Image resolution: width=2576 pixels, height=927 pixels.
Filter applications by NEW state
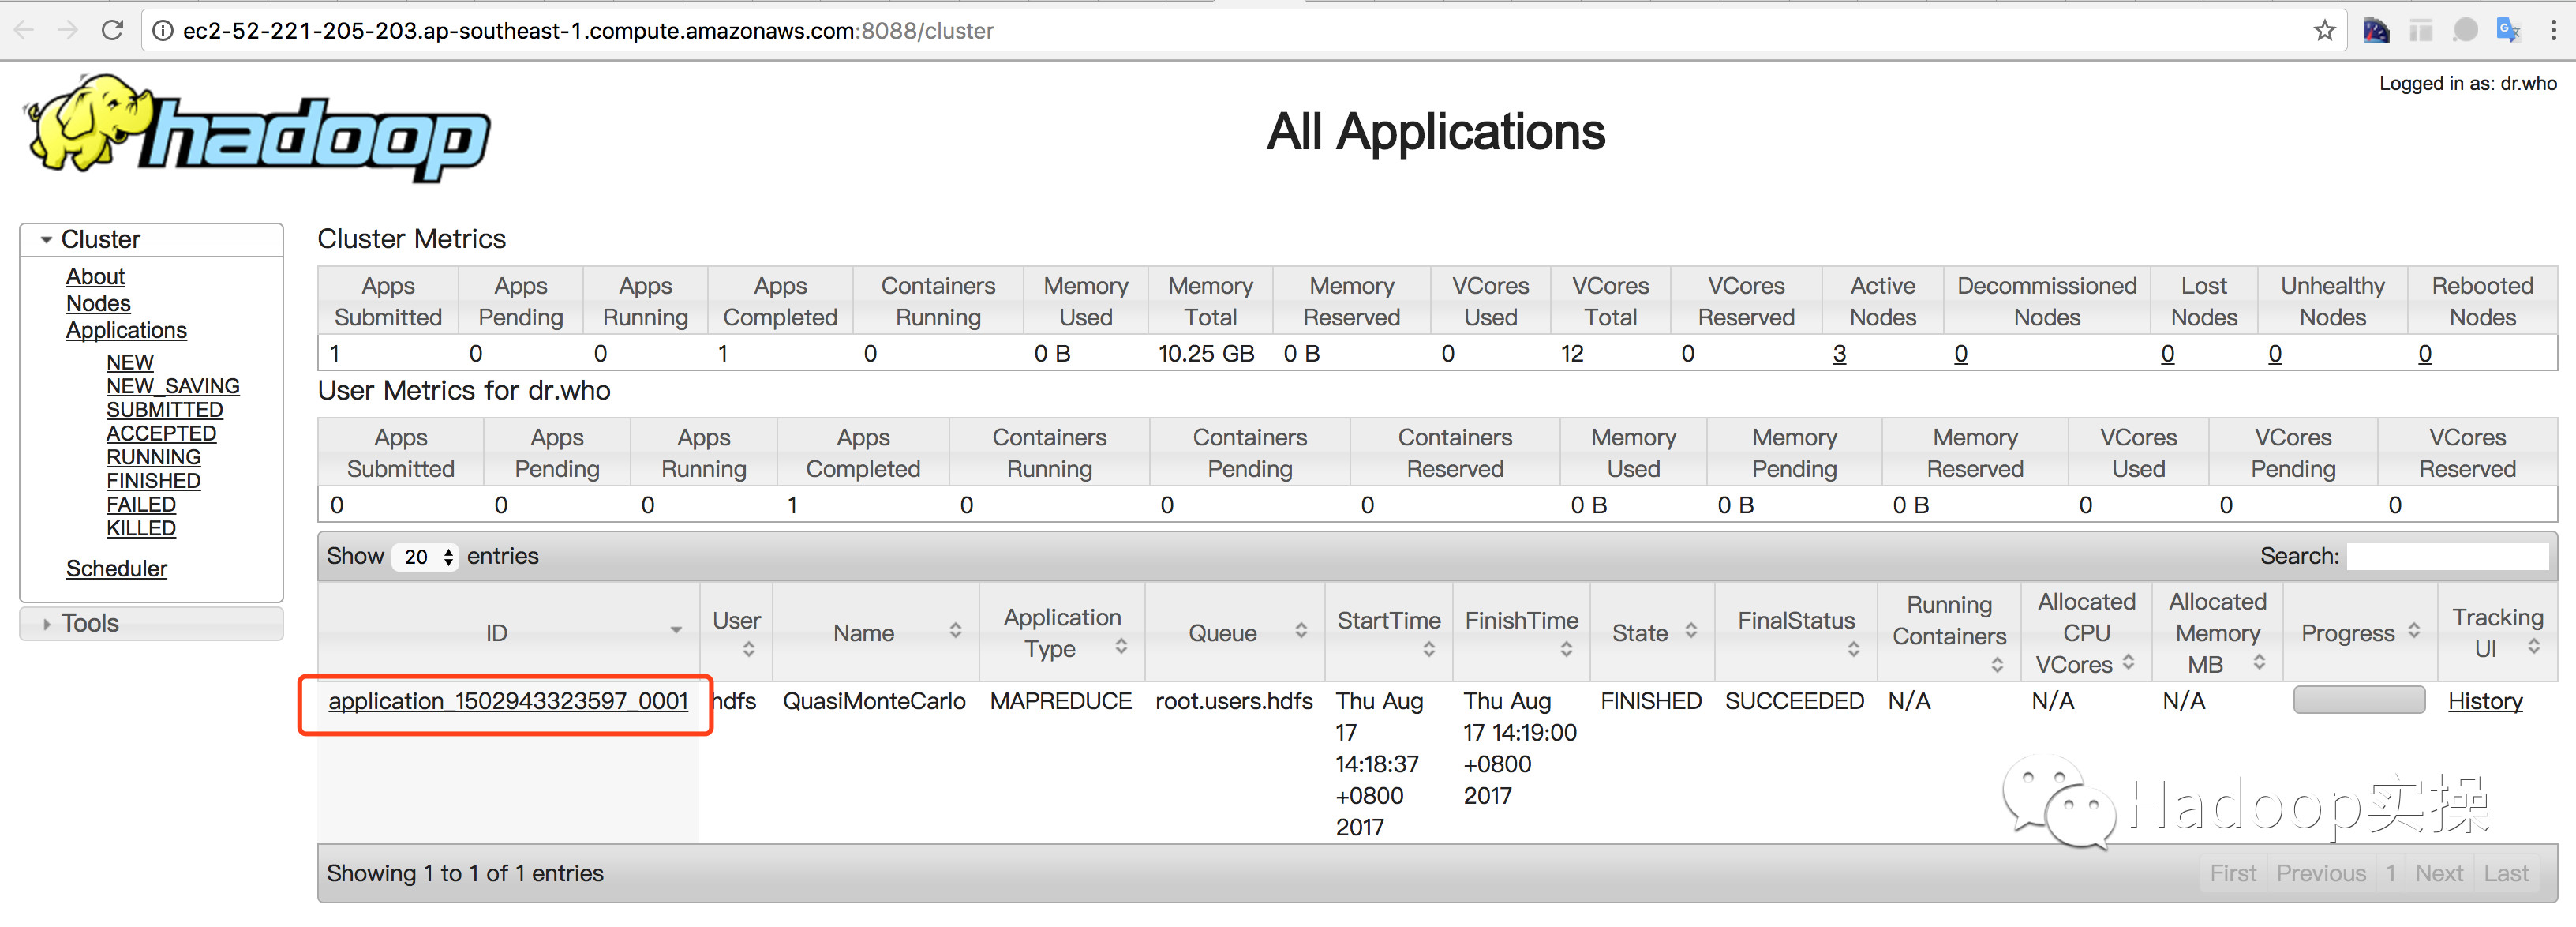[x=130, y=362]
